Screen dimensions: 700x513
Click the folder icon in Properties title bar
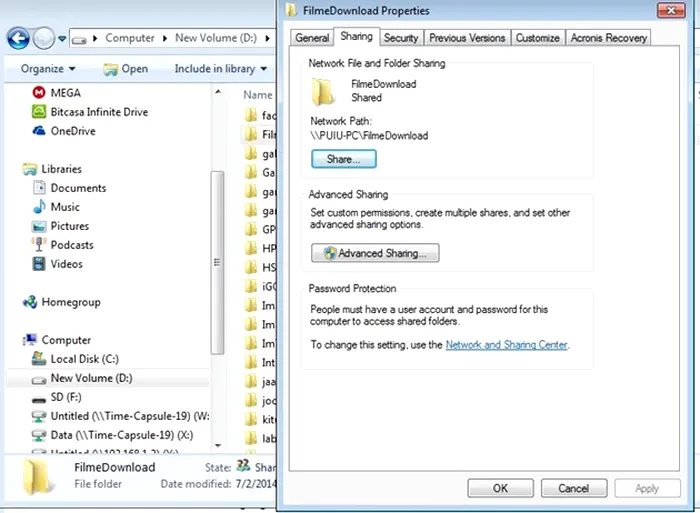pos(292,10)
